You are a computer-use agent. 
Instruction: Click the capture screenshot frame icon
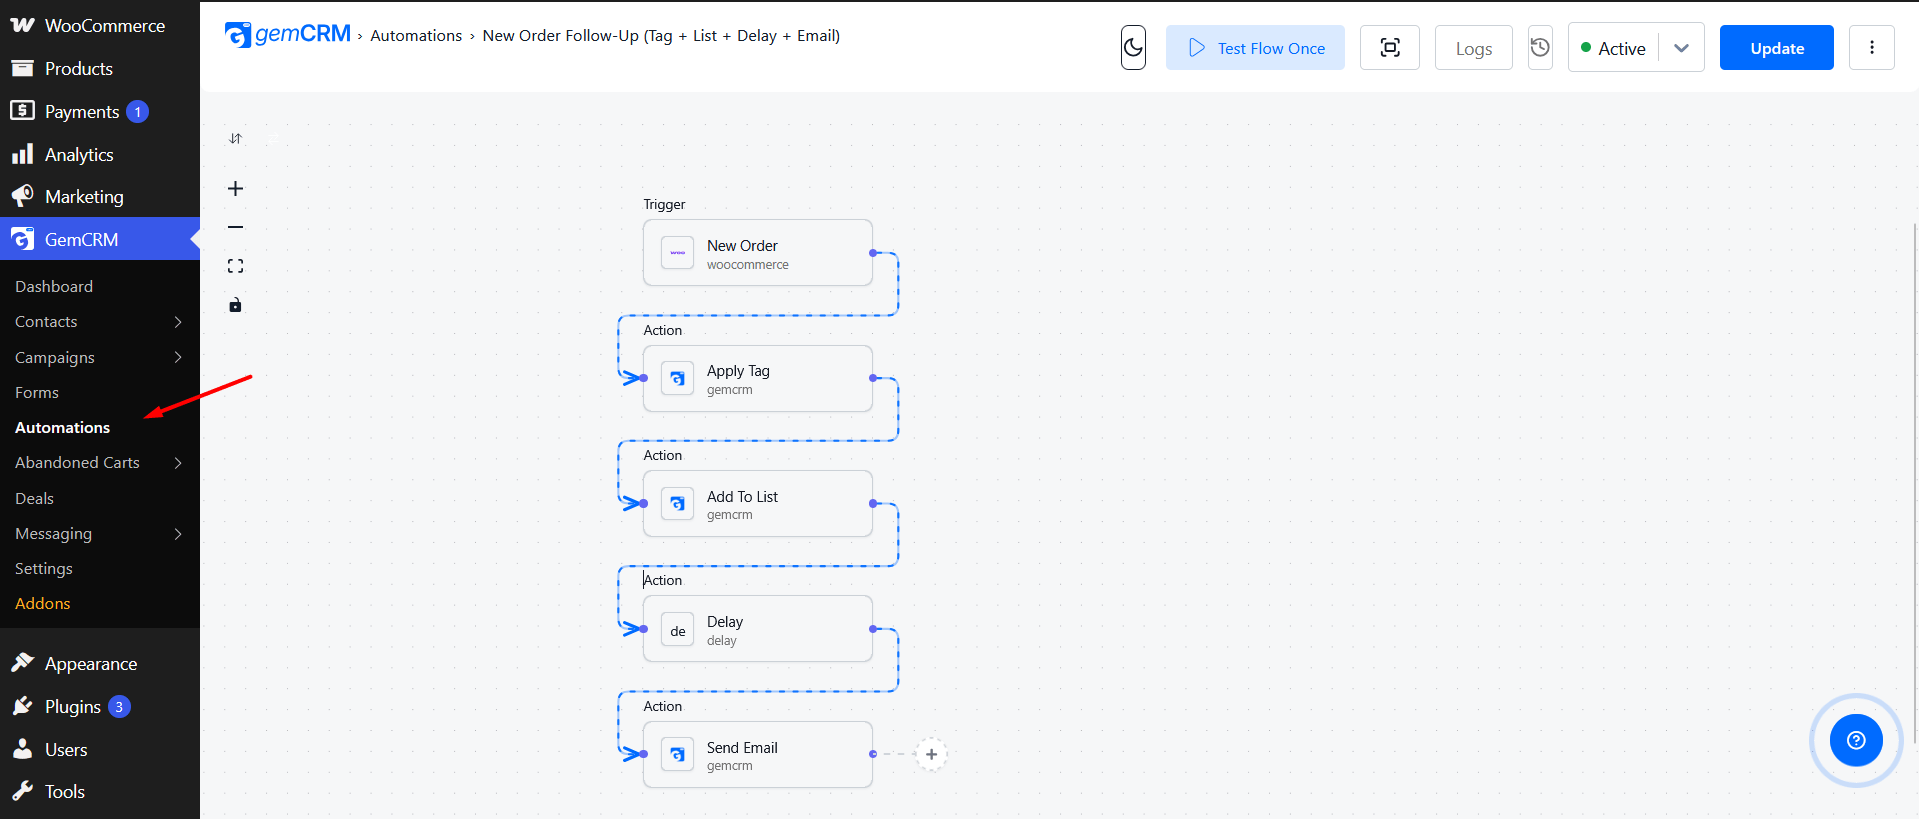pos(1390,48)
